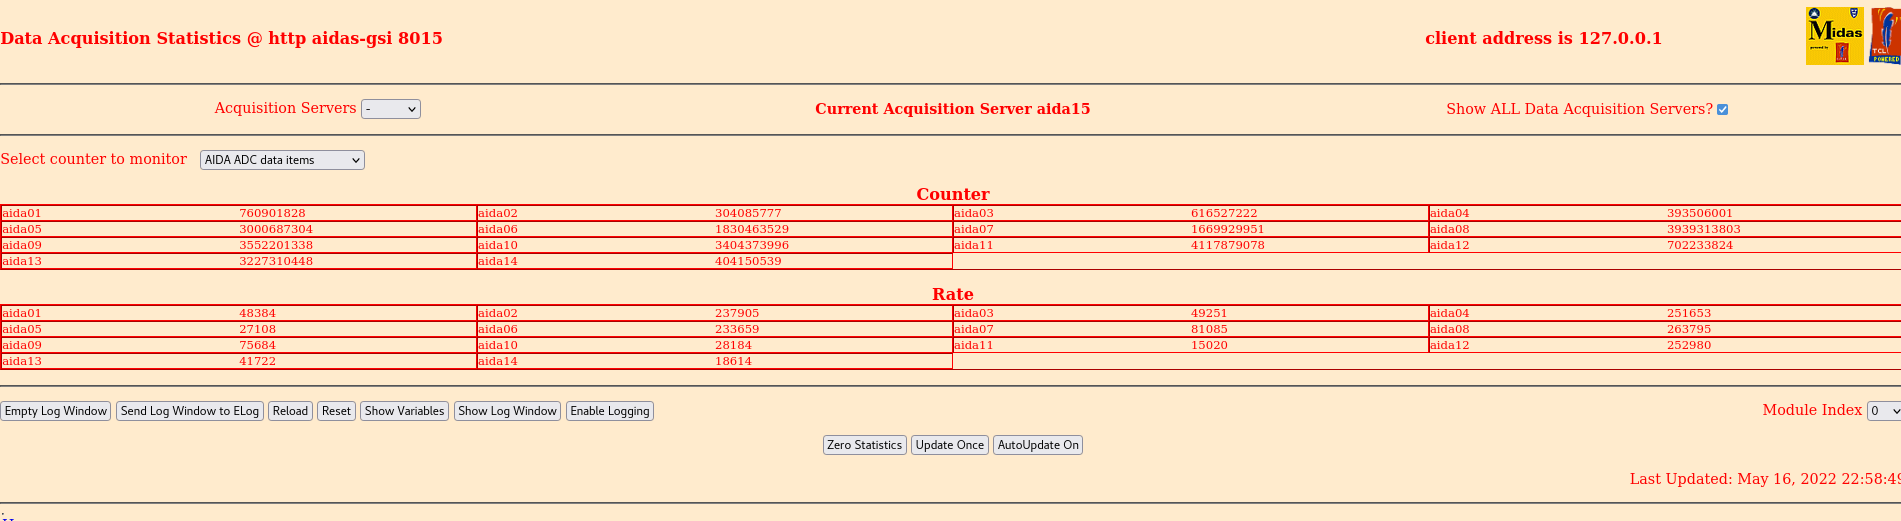
Task: Click the Enable Logging button
Action: coord(610,411)
